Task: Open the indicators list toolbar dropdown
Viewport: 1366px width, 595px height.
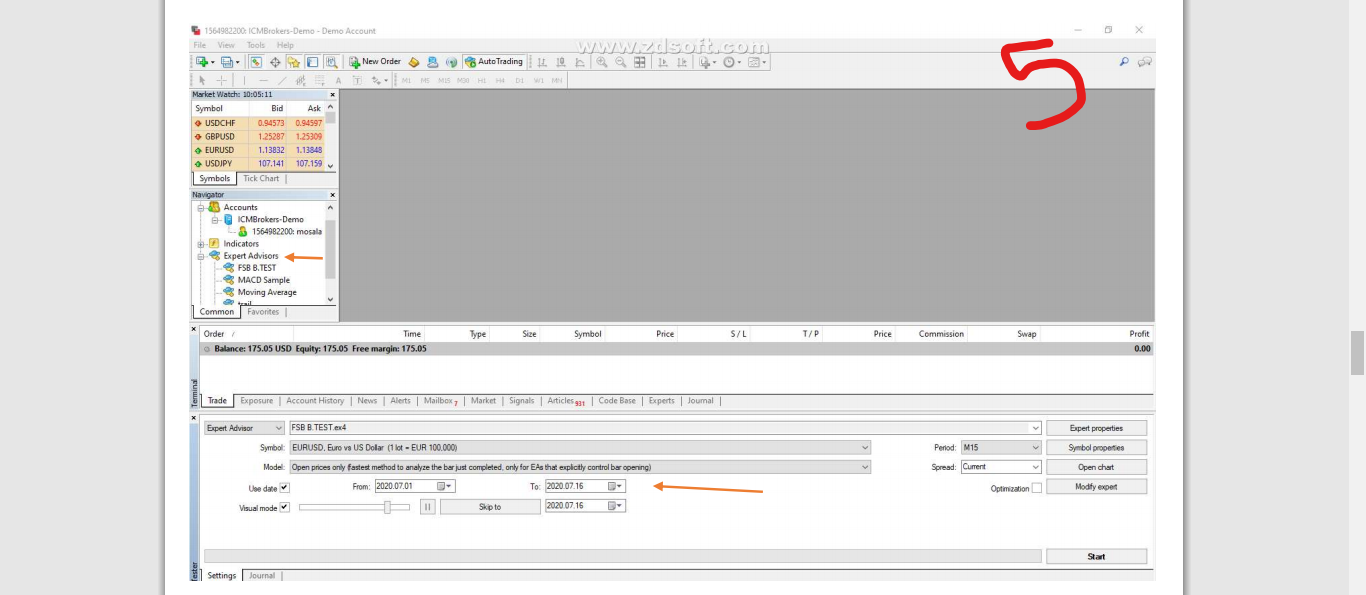Action: click(x=707, y=62)
